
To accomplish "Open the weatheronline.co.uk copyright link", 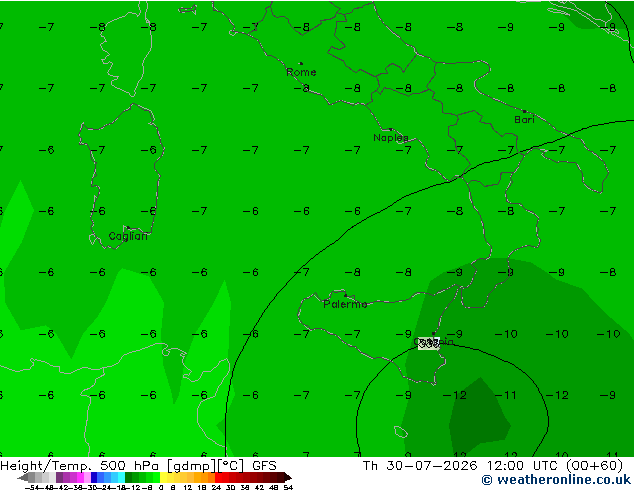I will (x=556, y=480).
